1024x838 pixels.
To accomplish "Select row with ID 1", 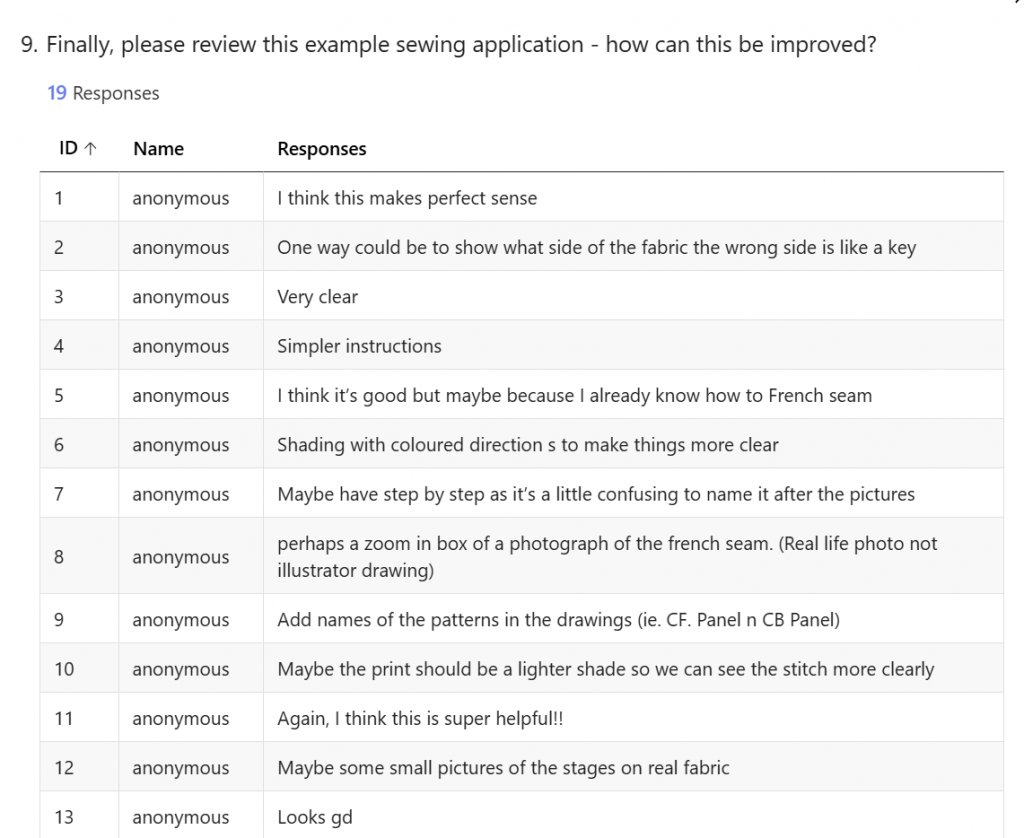I will (59, 198).
